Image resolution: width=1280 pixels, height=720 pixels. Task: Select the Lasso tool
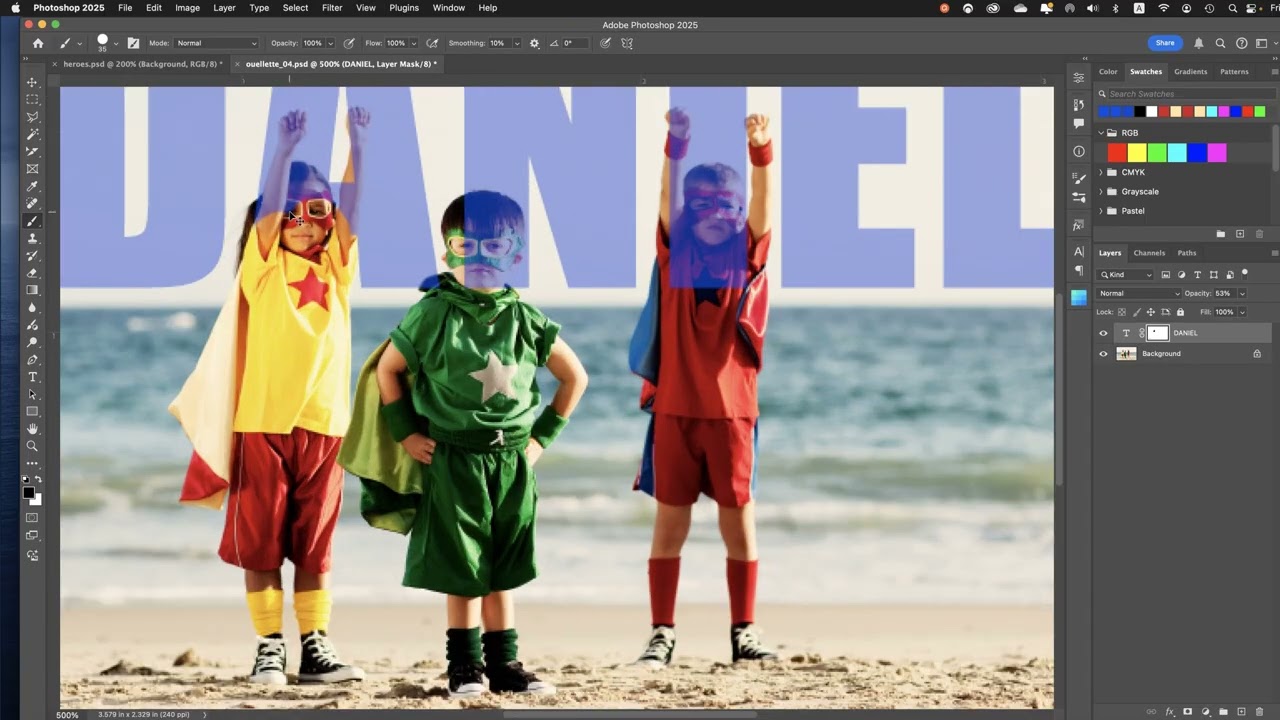pyautogui.click(x=32, y=117)
